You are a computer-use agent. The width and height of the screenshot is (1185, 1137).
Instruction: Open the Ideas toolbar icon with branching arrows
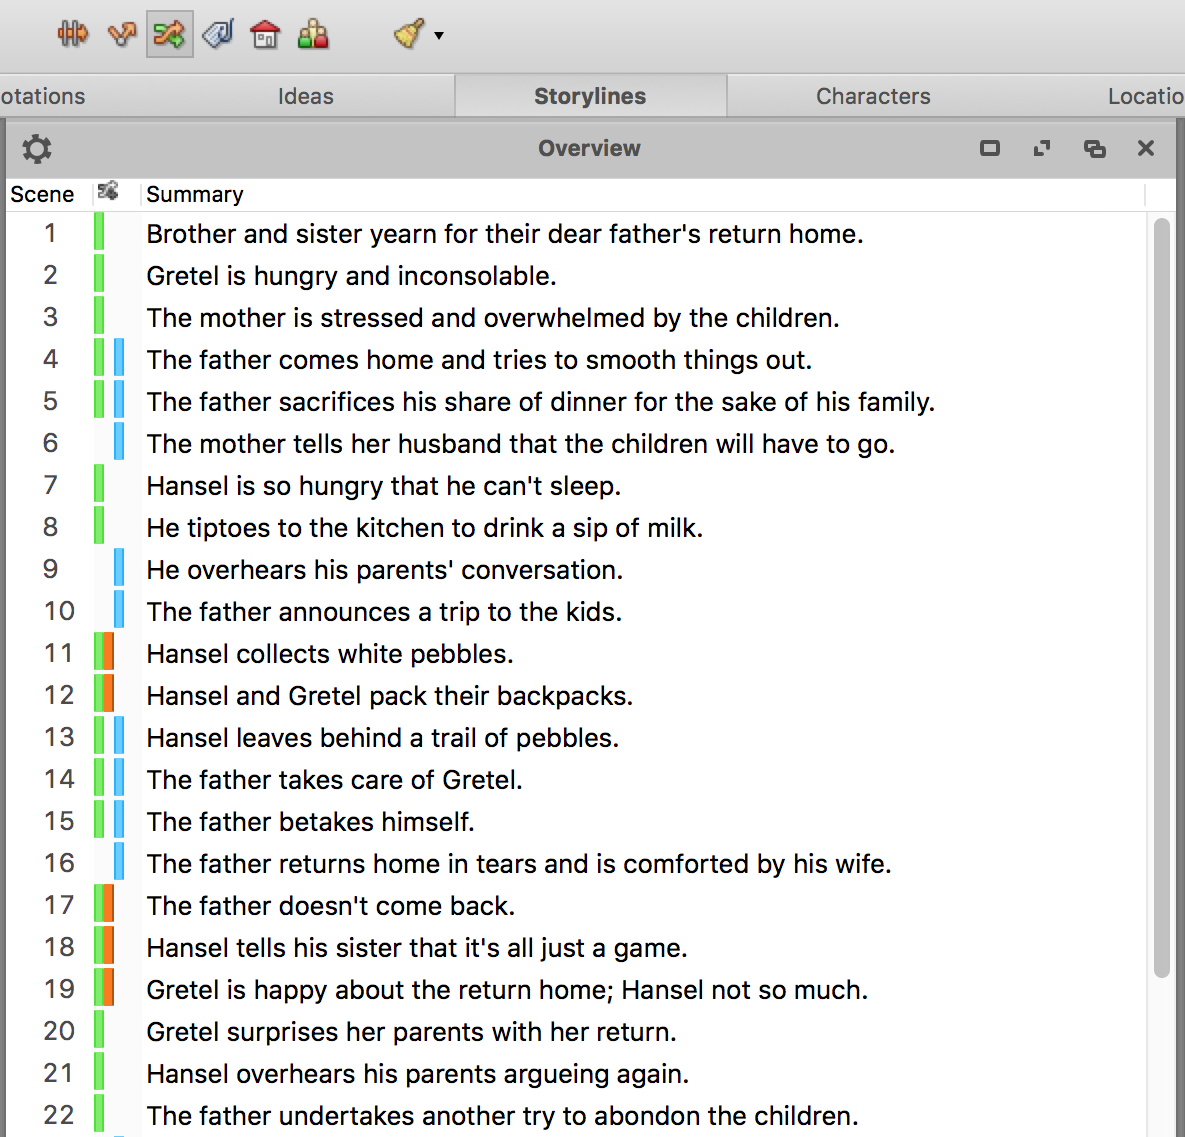122,34
